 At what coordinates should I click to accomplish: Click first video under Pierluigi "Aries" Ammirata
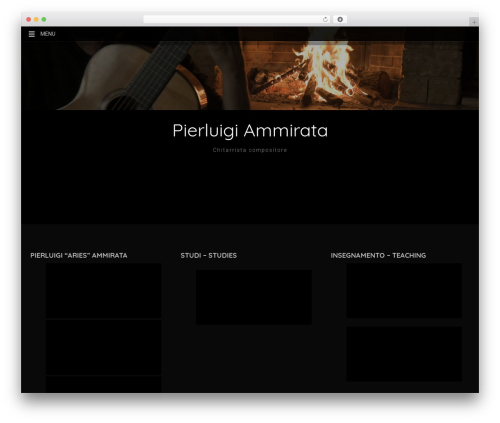103,291
